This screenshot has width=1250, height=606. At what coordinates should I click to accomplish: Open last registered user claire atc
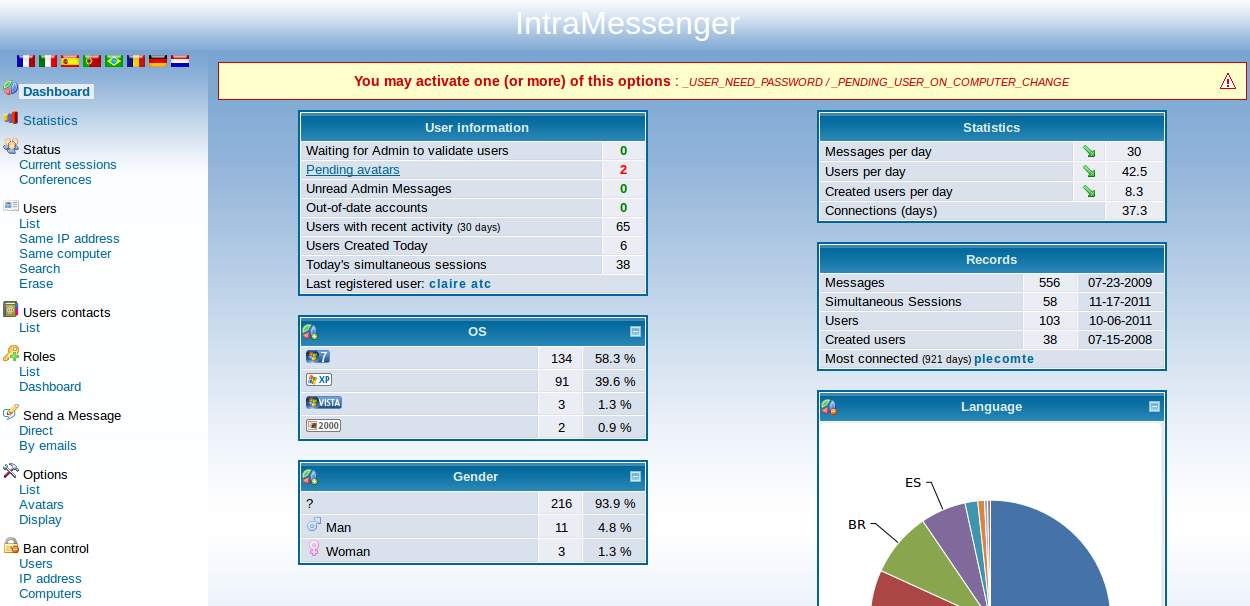[460, 284]
